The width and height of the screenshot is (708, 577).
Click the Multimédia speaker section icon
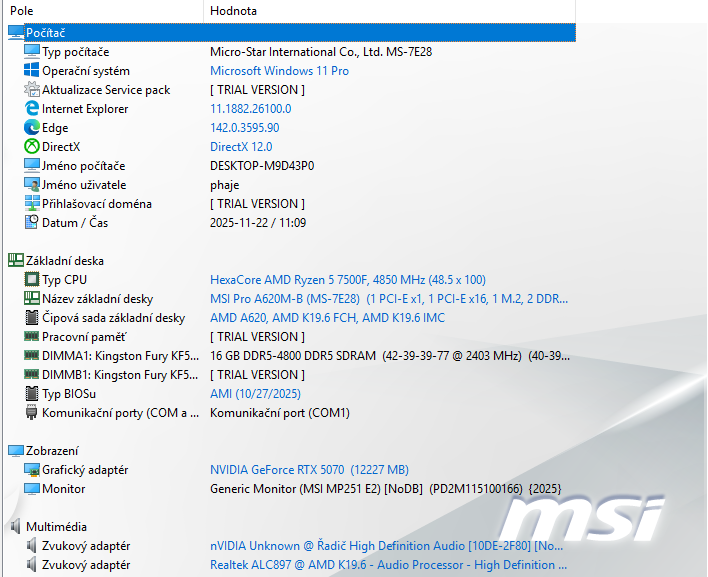(x=16, y=526)
